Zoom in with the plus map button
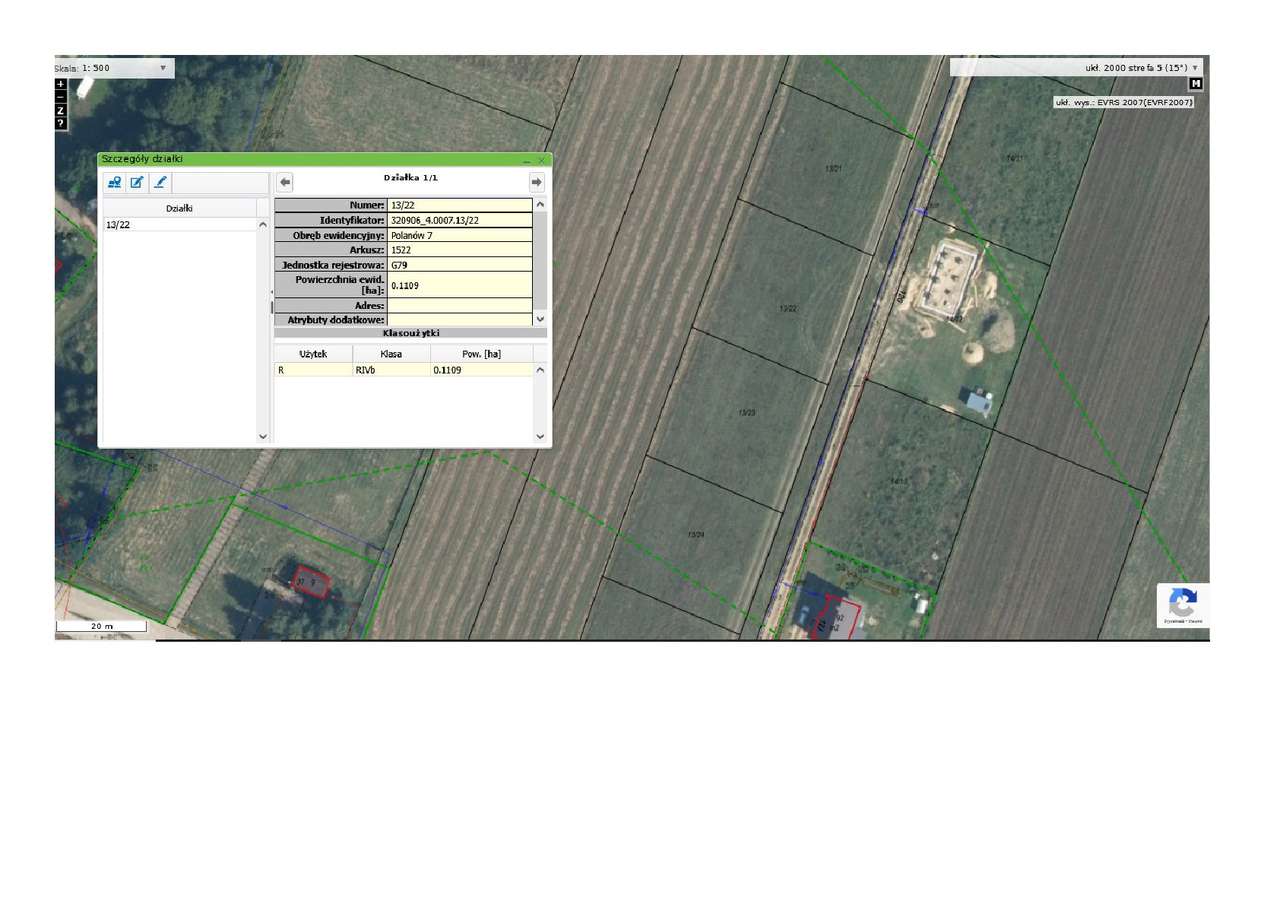 pyautogui.click(x=61, y=84)
